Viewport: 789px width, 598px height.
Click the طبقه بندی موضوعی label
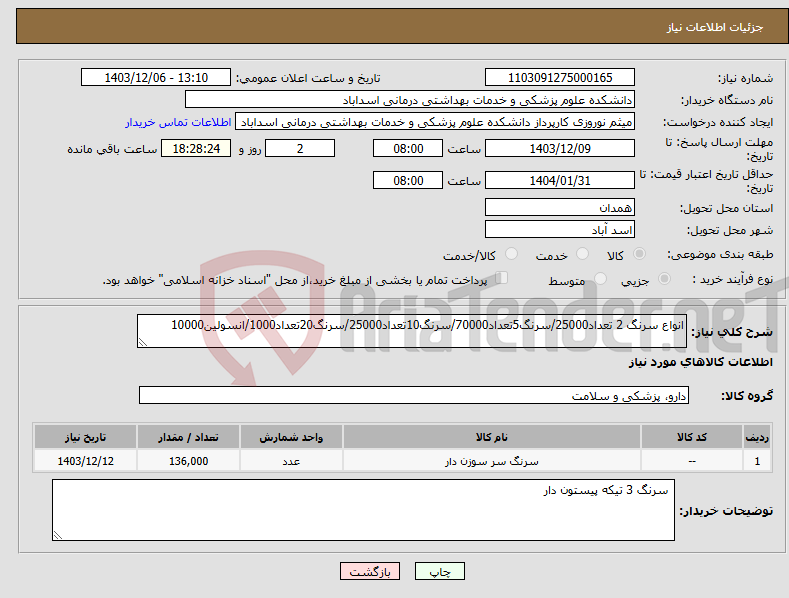coord(720,255)
